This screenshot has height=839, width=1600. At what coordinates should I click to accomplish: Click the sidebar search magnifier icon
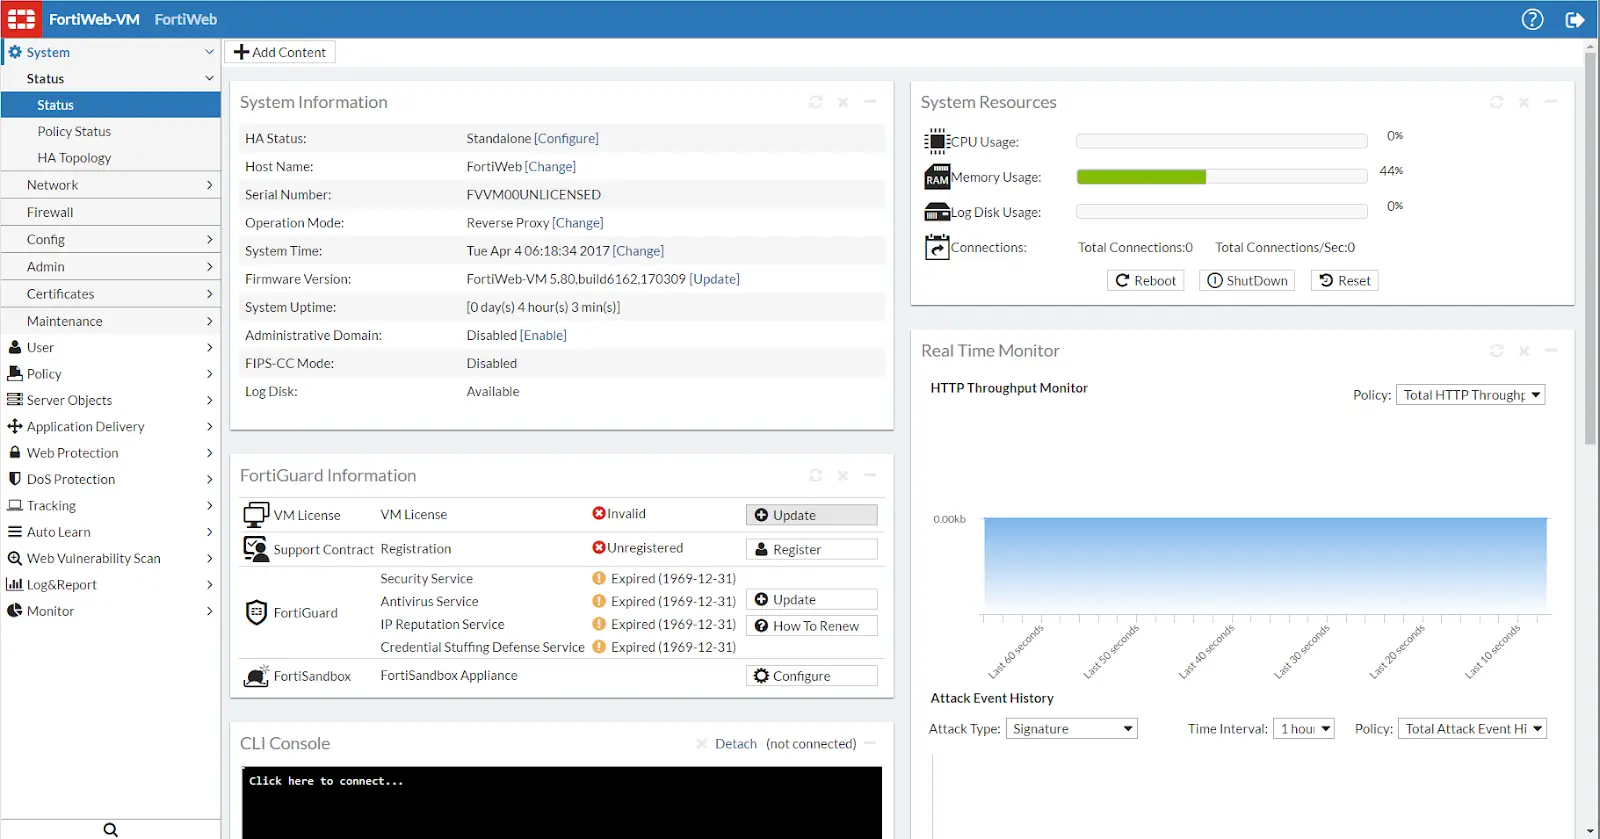click(x=110, y=830)
